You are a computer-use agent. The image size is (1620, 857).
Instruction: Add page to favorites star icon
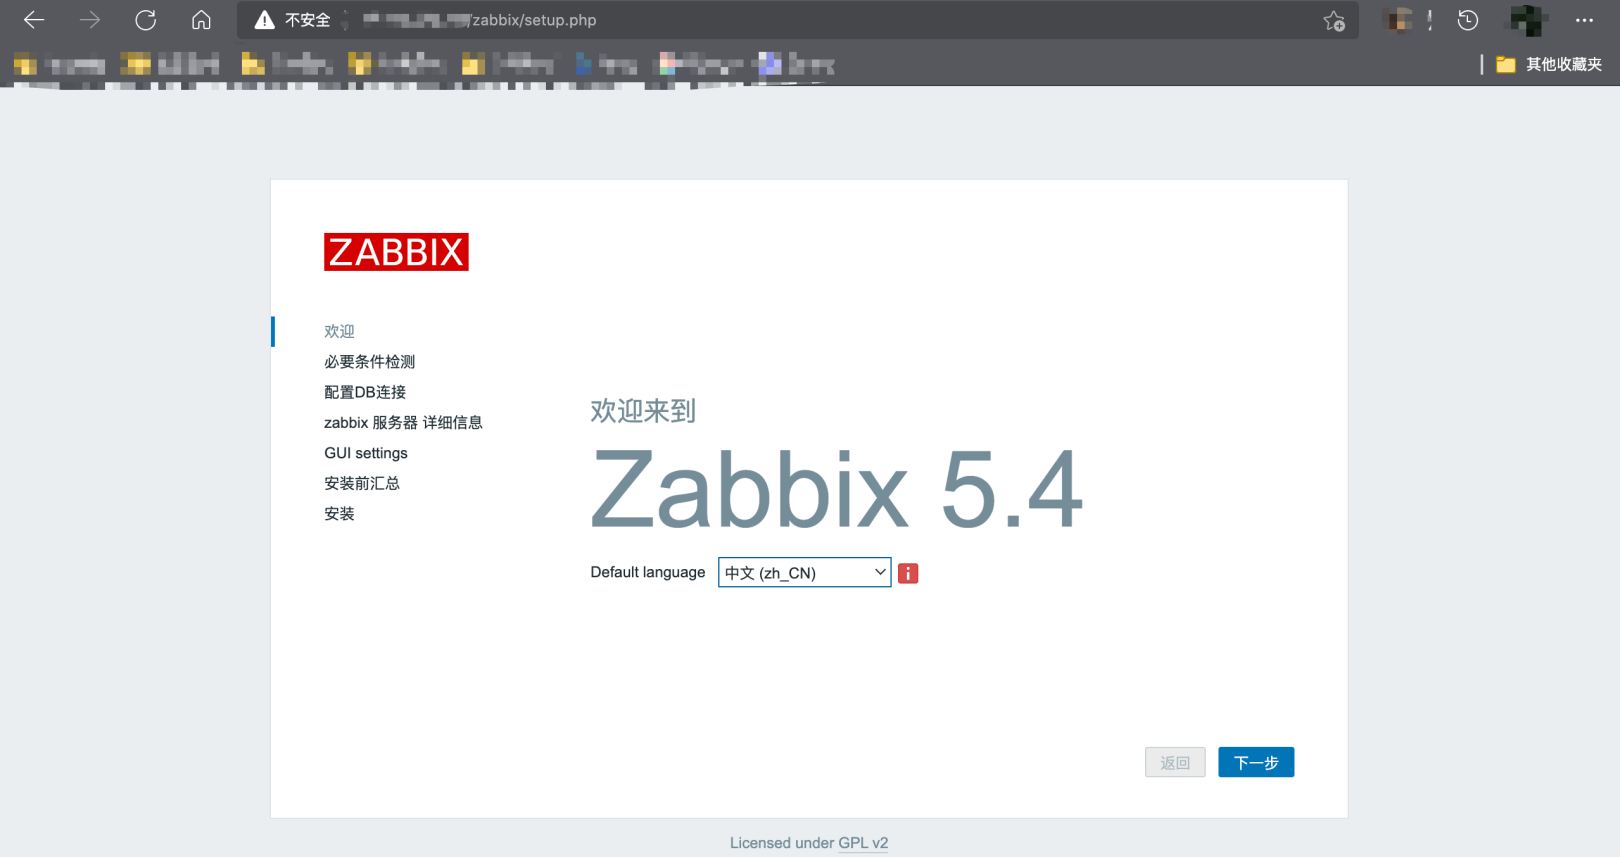(1334, 20)
